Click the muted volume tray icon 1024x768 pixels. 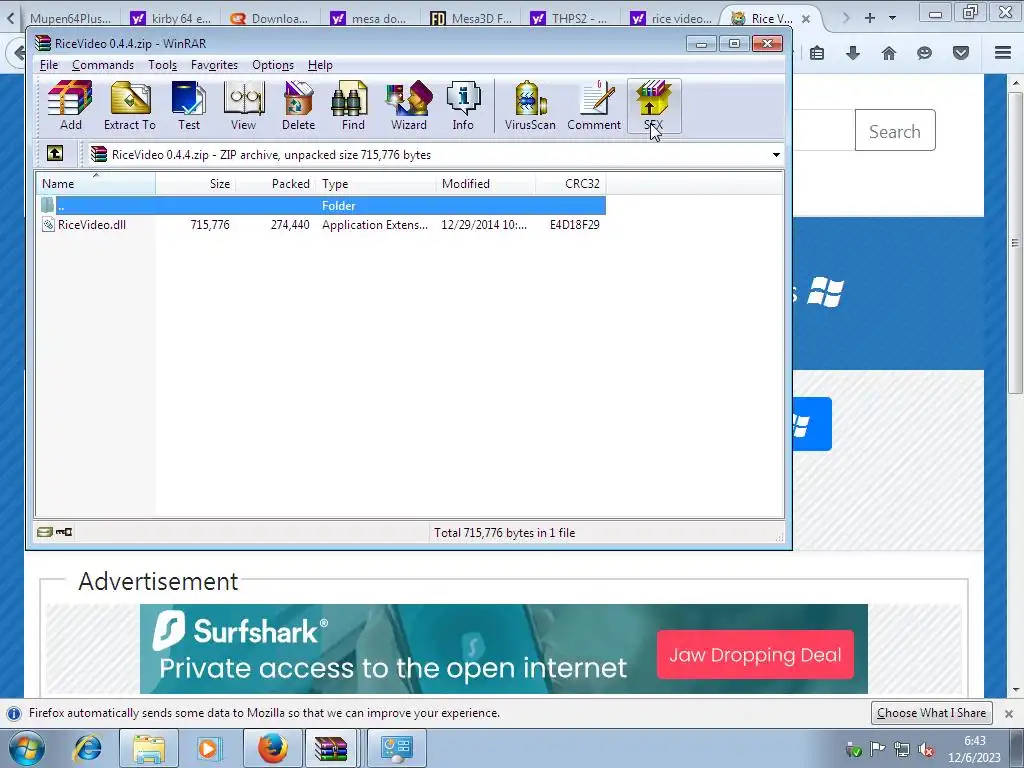click(x=925, y=749)
